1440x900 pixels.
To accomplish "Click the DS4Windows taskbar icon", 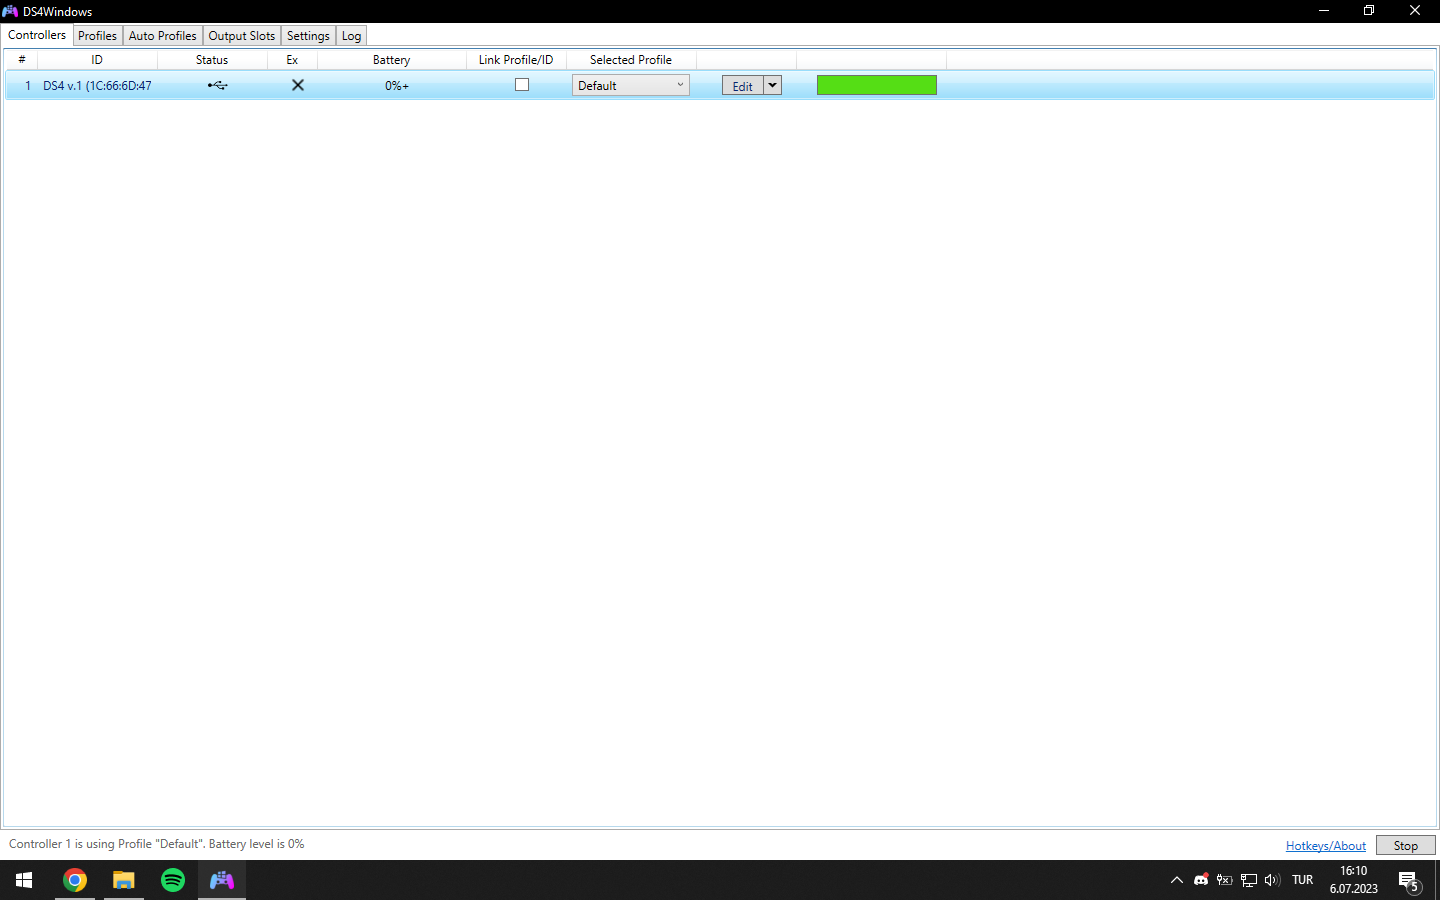I will [222, 880].
